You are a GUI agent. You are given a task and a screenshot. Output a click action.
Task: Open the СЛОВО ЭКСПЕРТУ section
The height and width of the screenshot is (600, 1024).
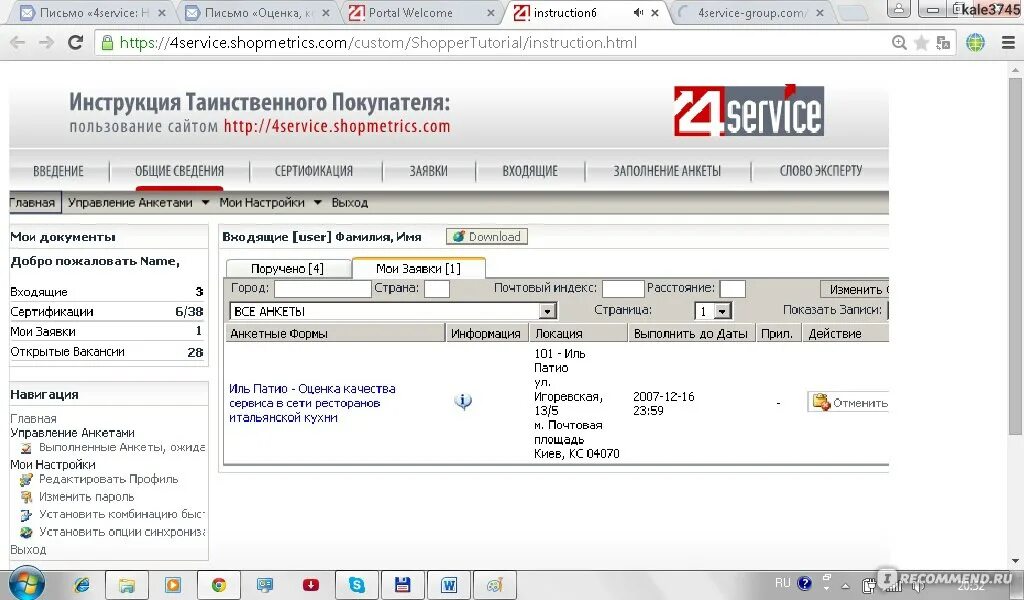pyautogui.click(x=821, y=171)
